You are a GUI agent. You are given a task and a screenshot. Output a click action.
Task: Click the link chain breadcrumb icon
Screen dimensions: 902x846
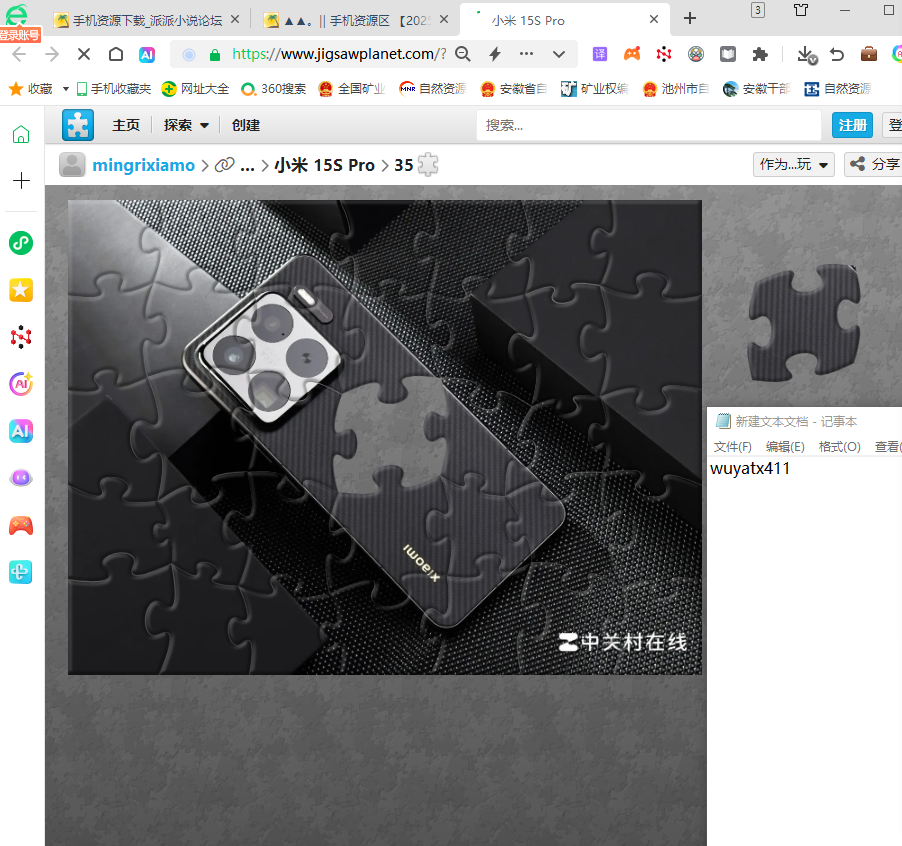click(224, 165)
